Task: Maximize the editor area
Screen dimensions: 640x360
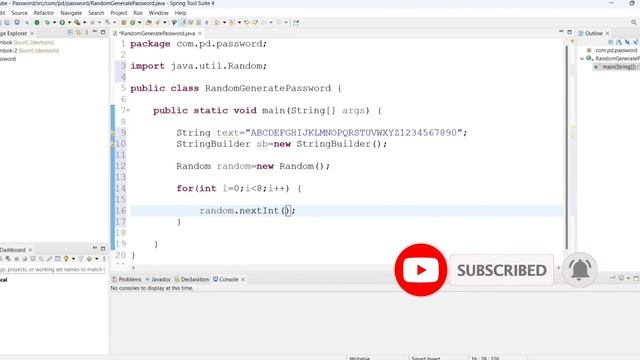Action: (570, 32)
